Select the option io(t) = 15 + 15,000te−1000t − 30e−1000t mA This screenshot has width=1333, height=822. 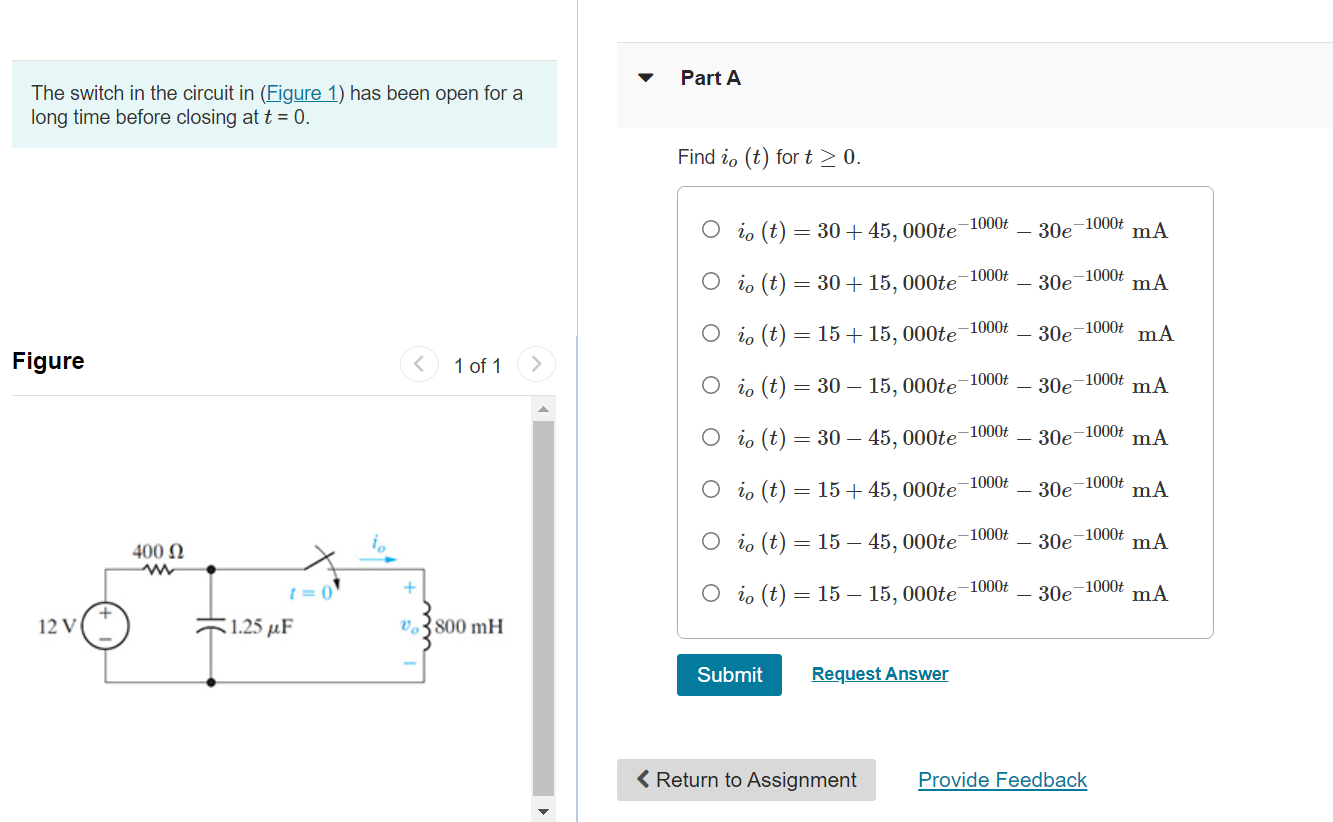(711, 332)
